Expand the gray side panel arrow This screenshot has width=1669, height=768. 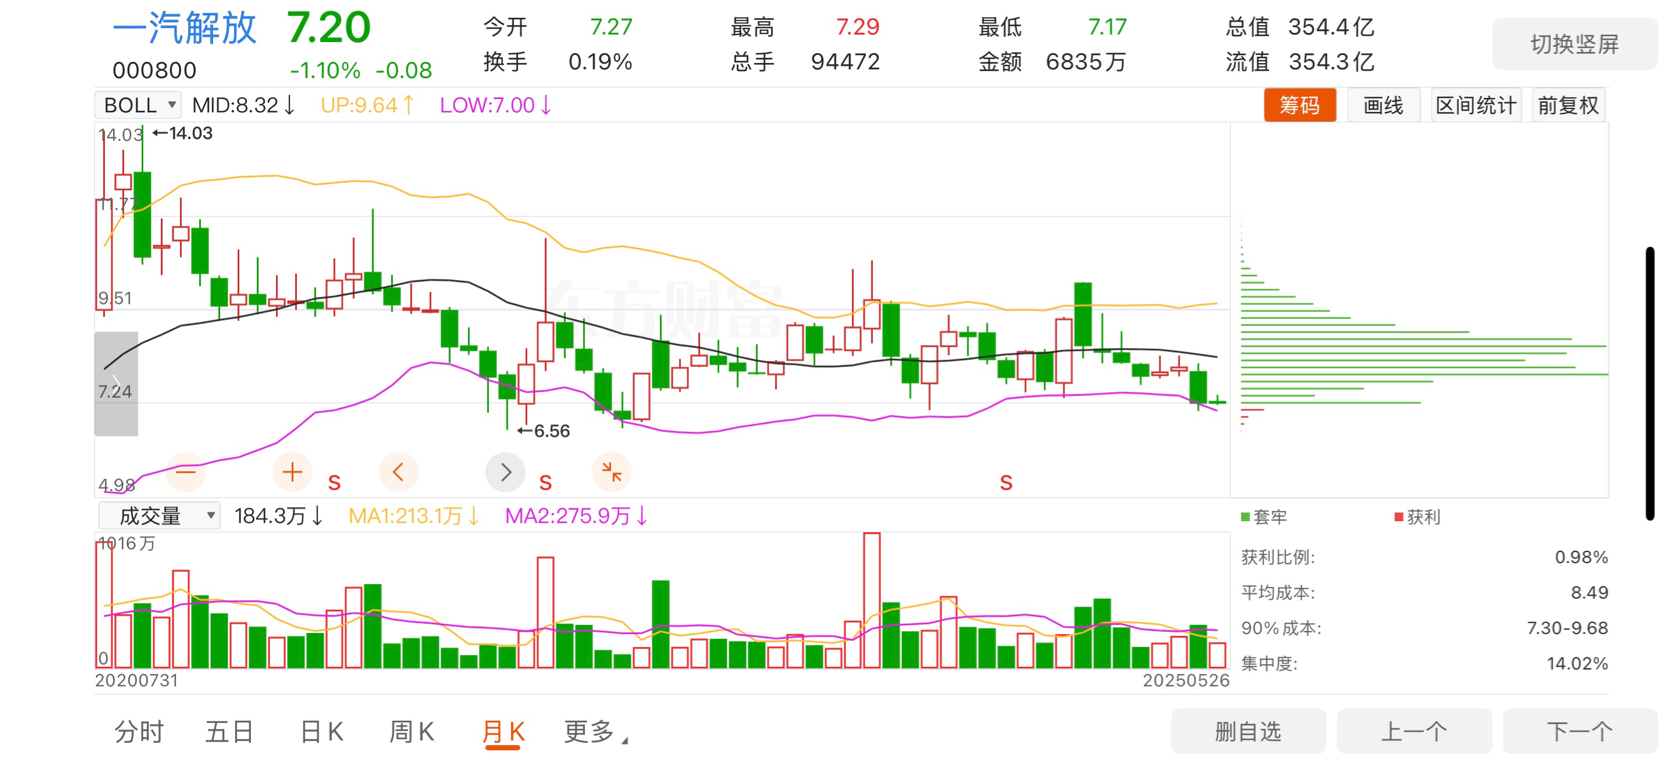click(116, 384)
